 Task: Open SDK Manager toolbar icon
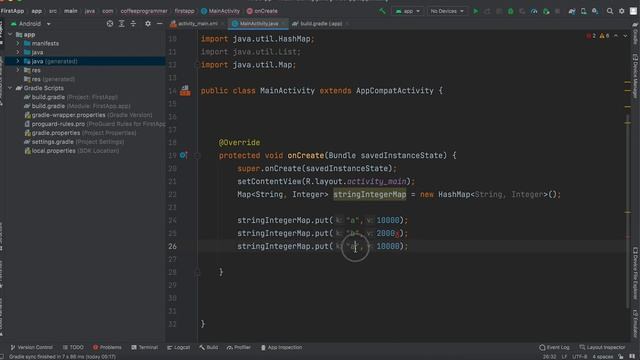point(595,11)
